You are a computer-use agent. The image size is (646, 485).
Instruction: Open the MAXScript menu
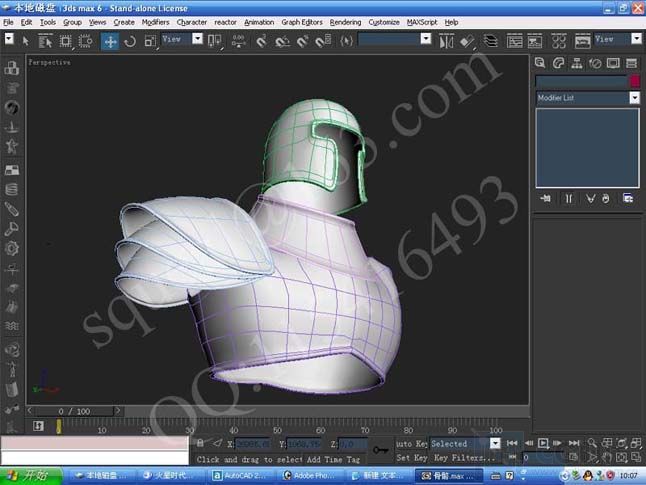pos(421,22)
